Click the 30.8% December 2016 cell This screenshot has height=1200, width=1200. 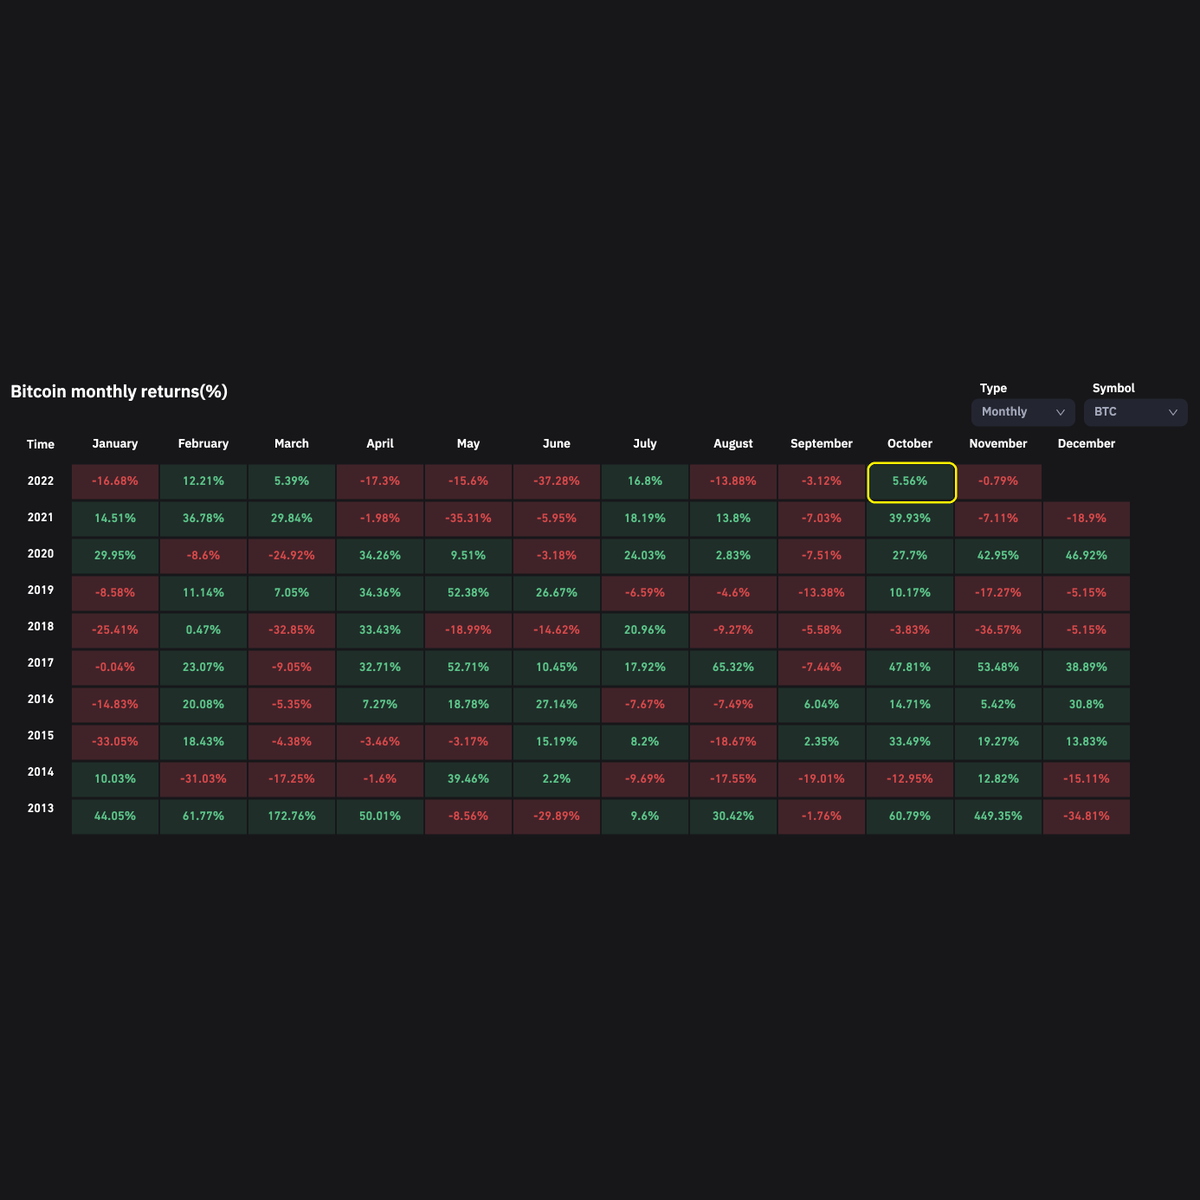1087,705
